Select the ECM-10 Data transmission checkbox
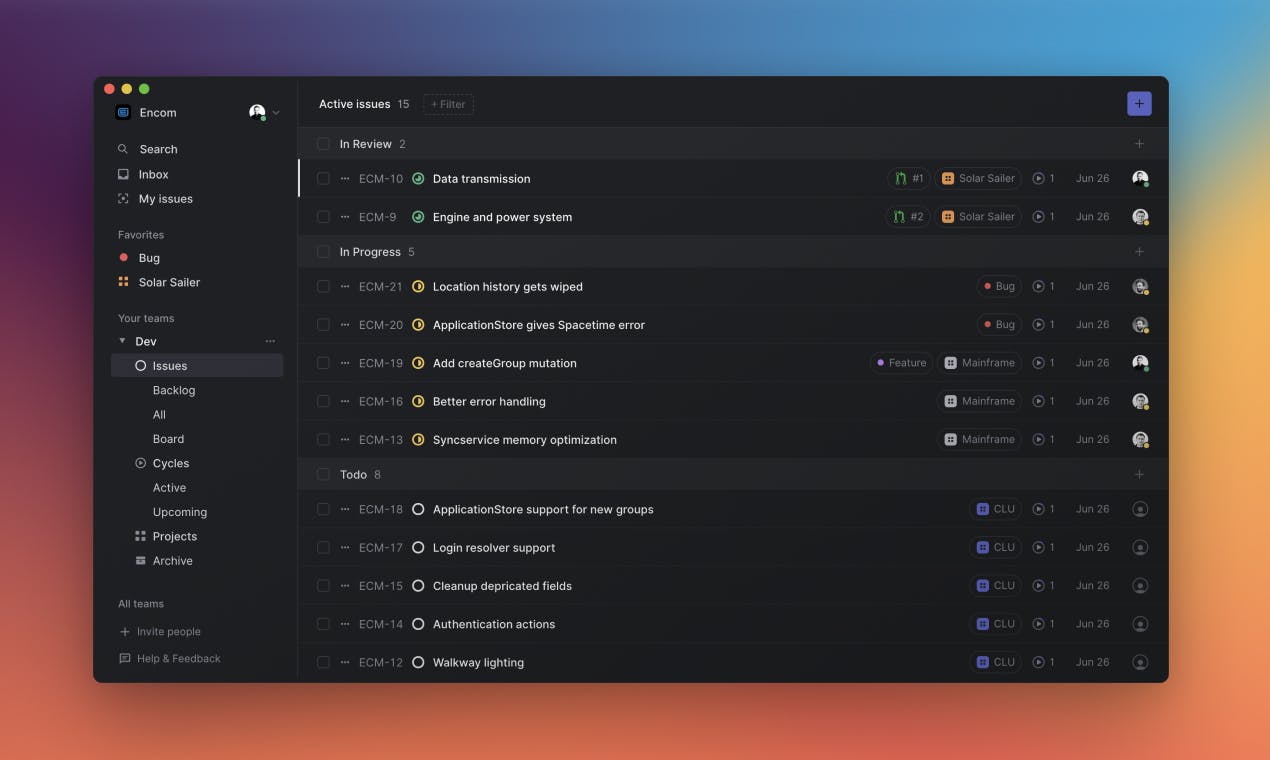Screen dimensions: 1270x760 point(323,179)
